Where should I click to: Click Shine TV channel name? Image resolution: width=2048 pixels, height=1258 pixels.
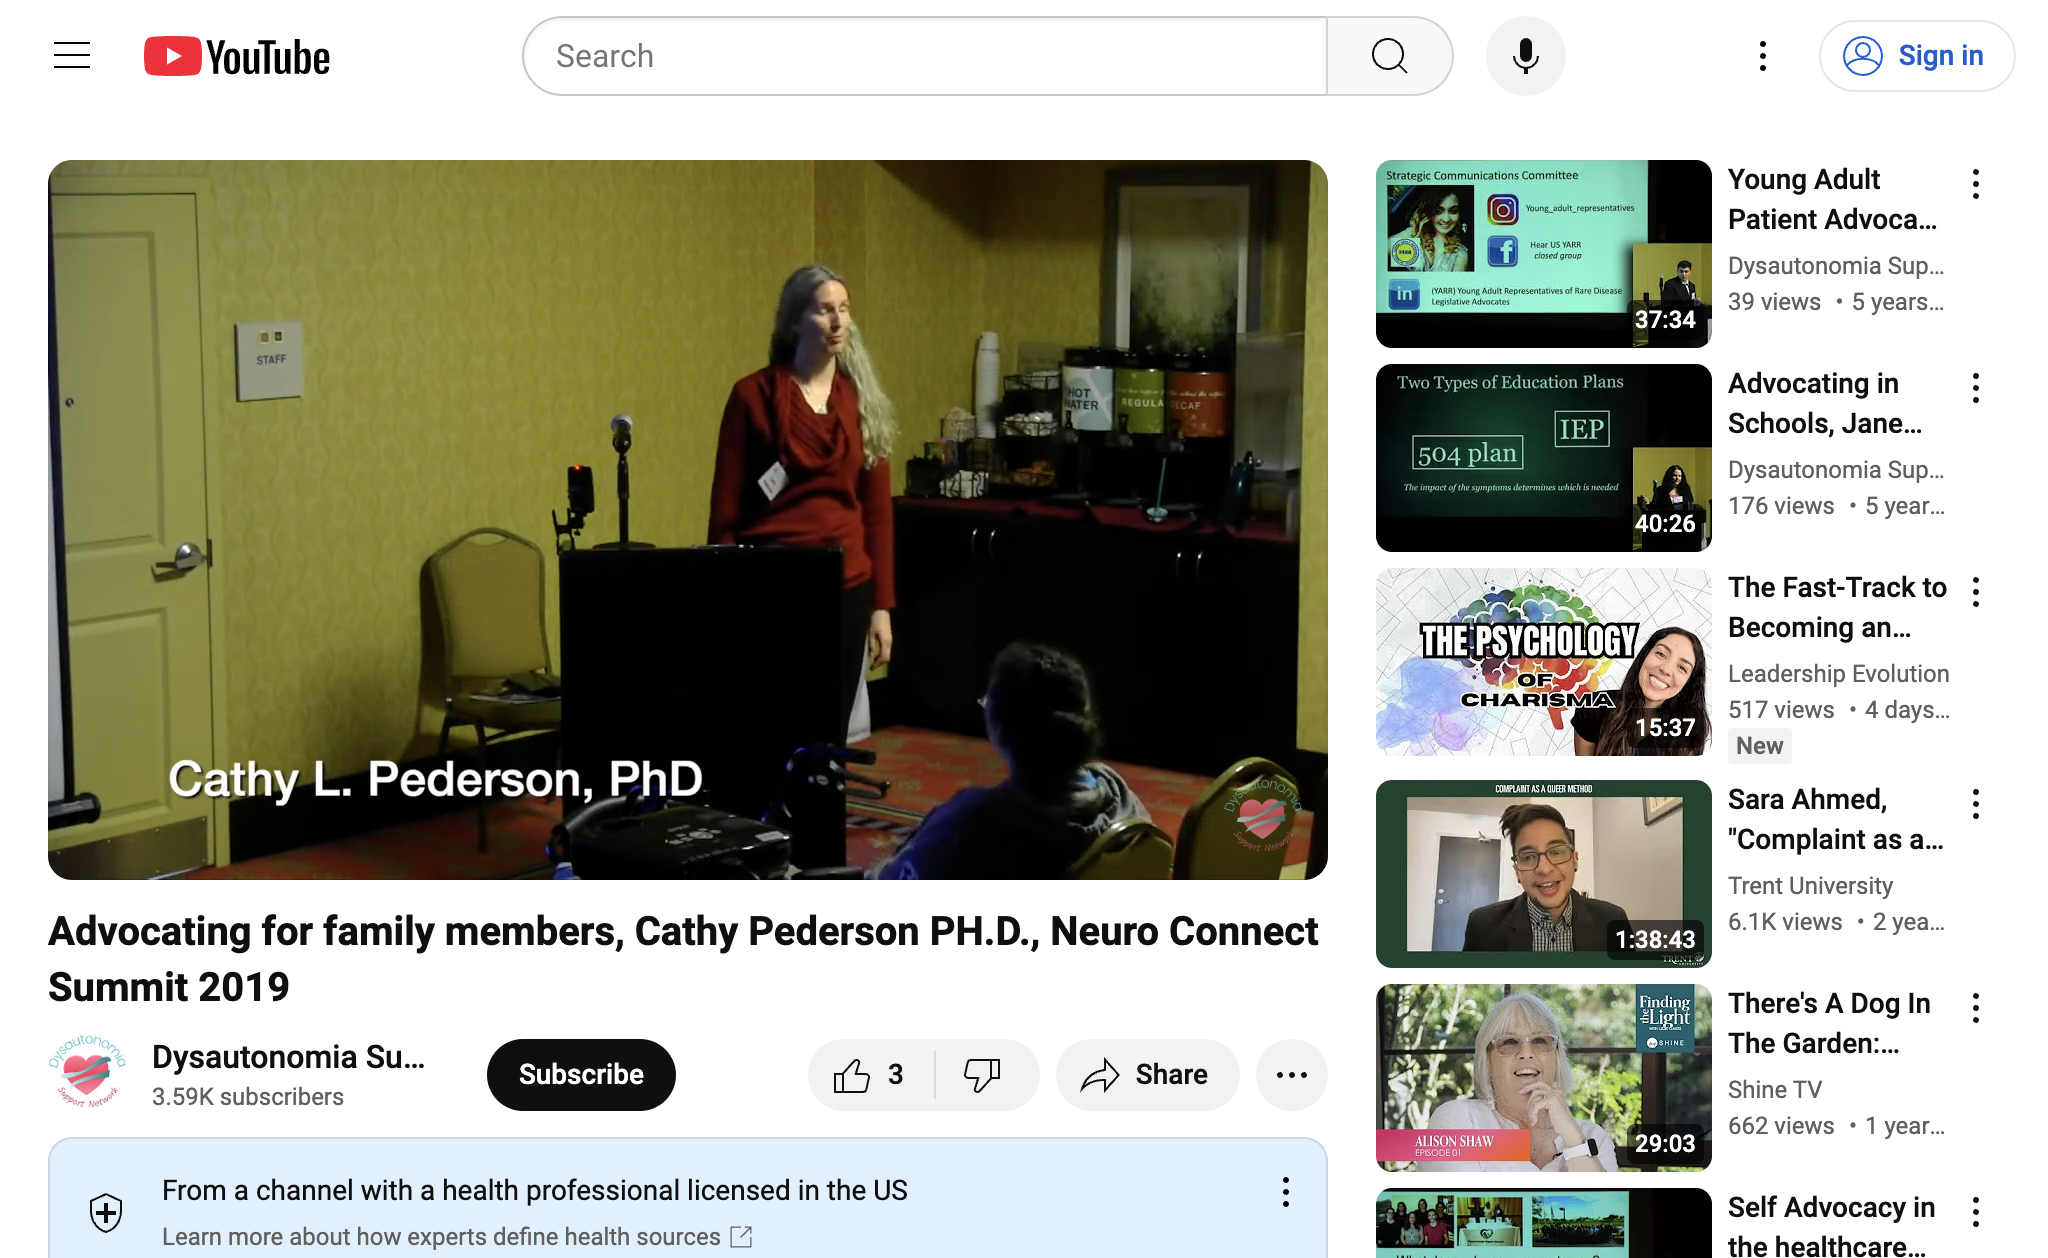(x=1775, y=1090)
